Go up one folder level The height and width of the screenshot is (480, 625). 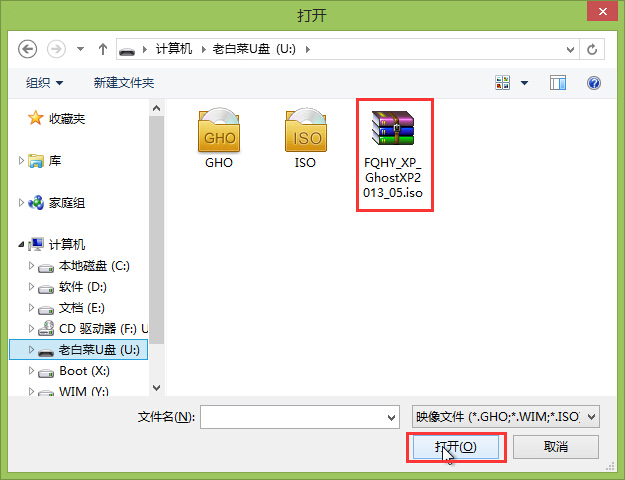[103, 49]
